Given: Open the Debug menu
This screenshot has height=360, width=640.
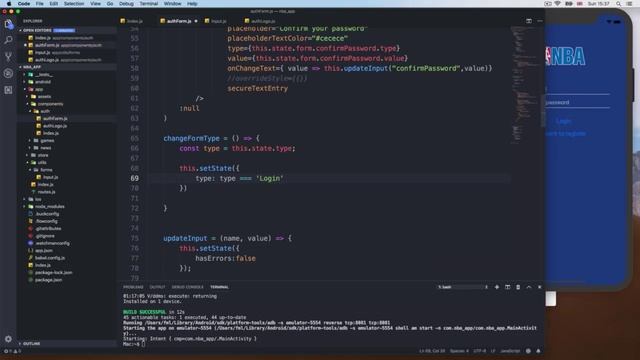Looking at the screenshot, I should pos(126,4).
